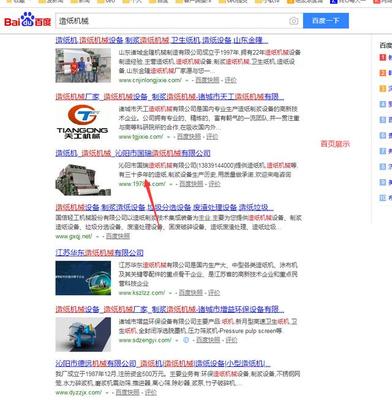The image size is (392, 400).
Task: Click the blue badge icon after sdzengyi.com
Action: pyautogui.click(x=186, y=340)
